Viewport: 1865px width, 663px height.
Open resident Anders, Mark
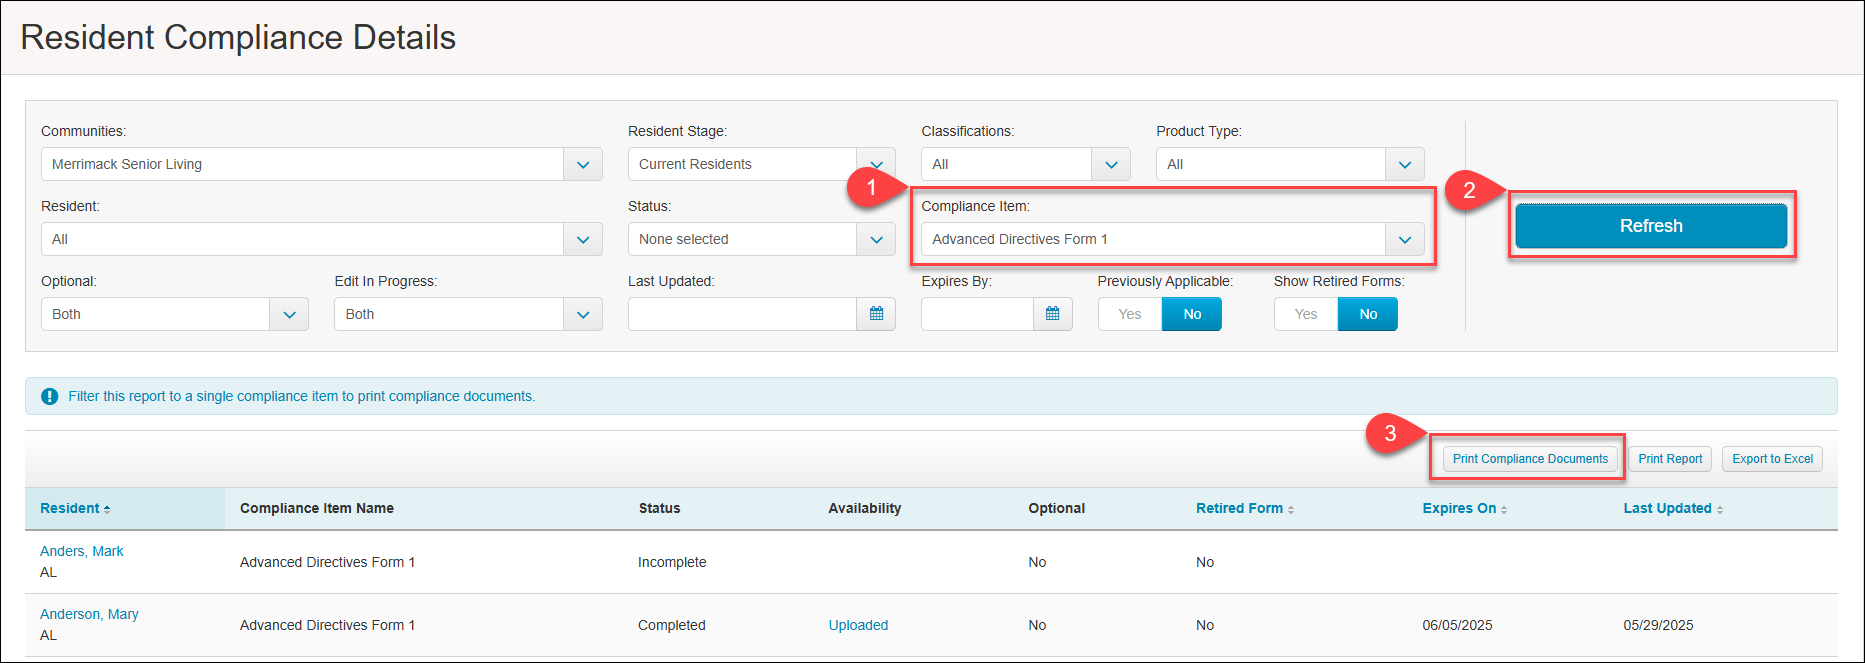tap(82, 551)
